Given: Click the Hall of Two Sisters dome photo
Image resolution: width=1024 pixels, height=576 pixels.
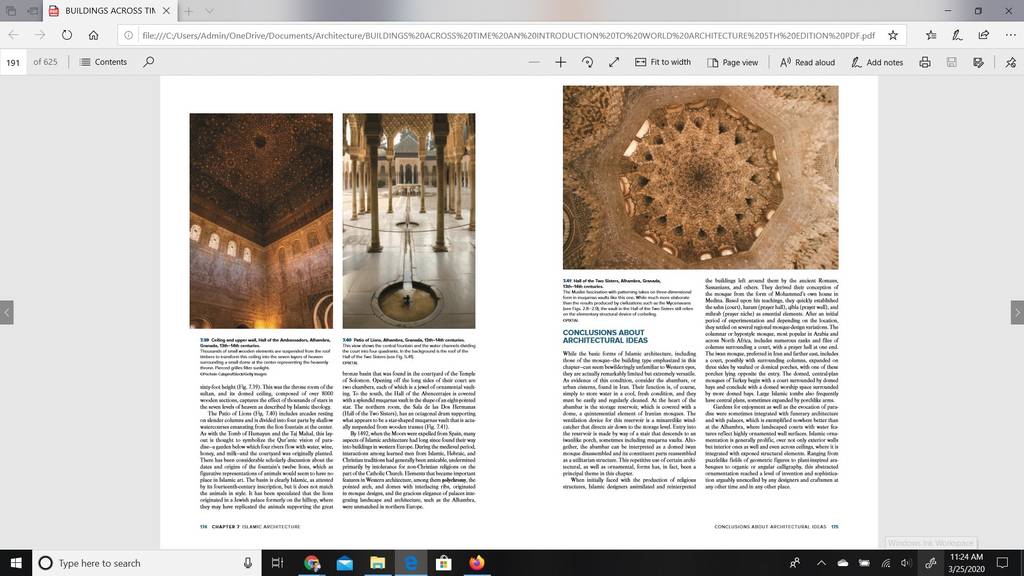Looking at the screenshot, I should pyautogui.click(x=701, y=178).
